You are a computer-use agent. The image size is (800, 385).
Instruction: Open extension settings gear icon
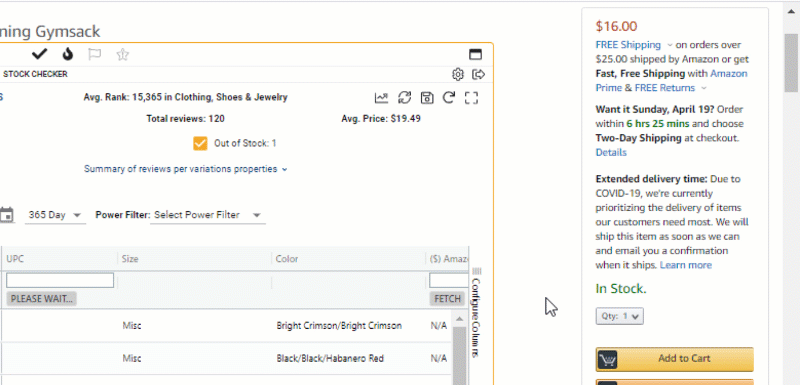tap(458, 74)
